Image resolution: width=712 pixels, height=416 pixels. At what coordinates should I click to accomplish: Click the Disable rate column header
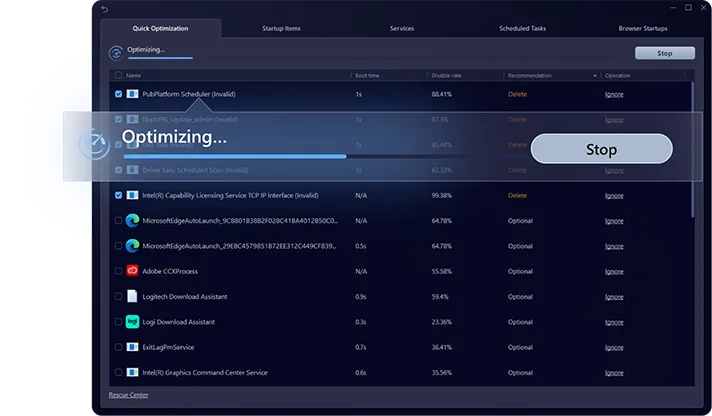point(446,75)
